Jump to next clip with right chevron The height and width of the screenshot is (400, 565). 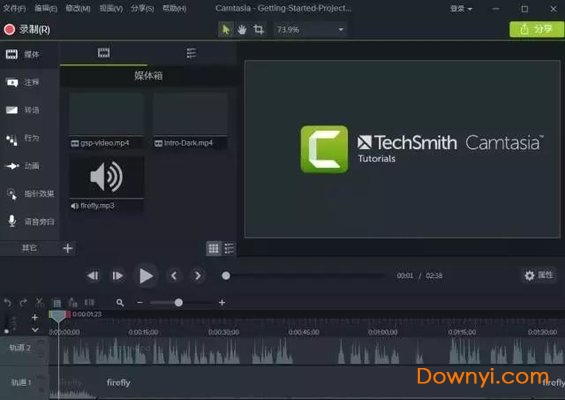197,276
